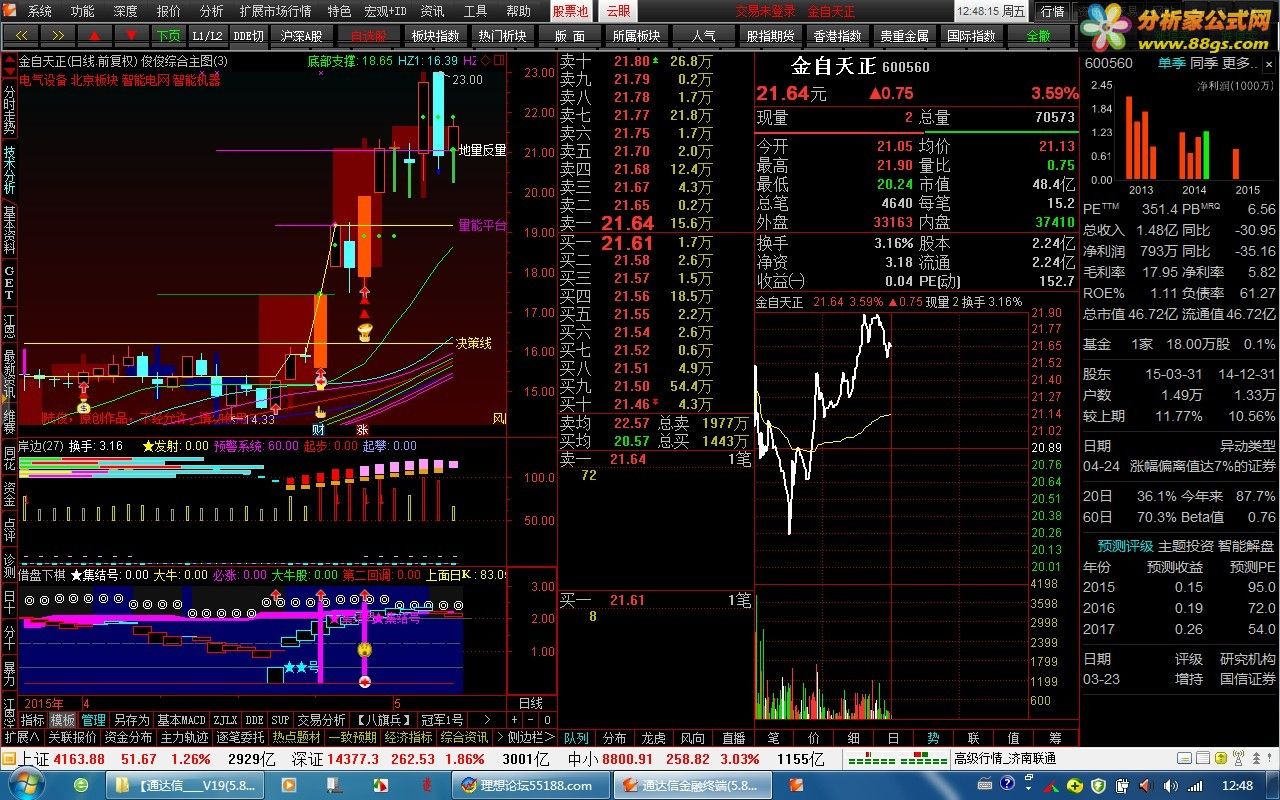Screen dimensions: 1280x800
Task: Open the 报价 menu
Action: 169,11
